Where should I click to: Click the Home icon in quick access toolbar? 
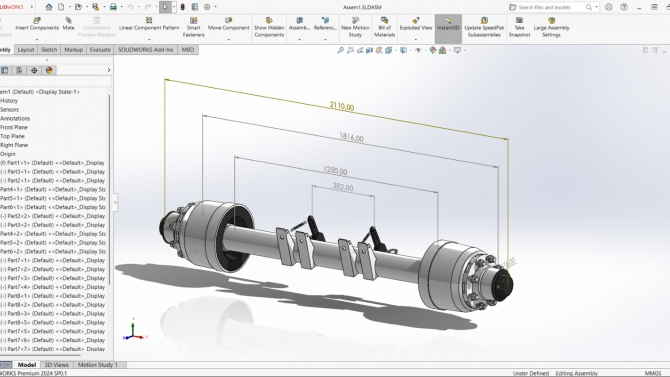coord(49,7)
